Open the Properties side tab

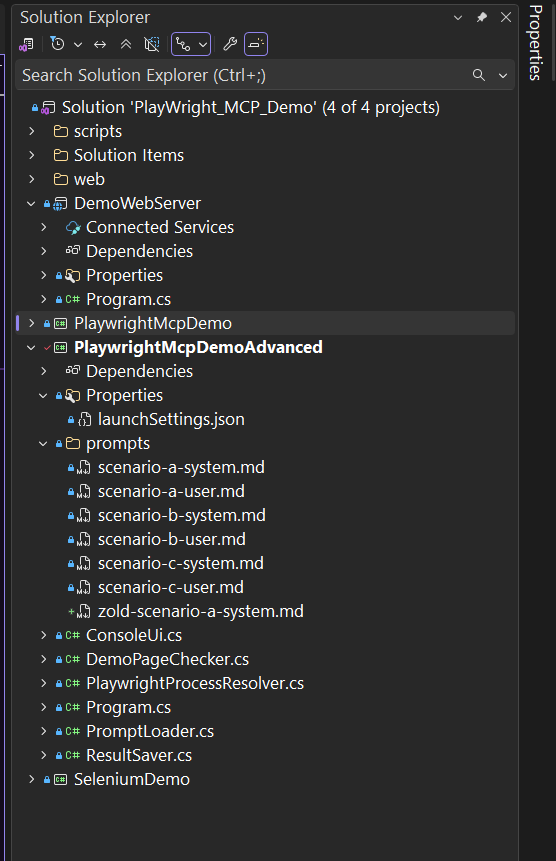[x=536, y=43]
